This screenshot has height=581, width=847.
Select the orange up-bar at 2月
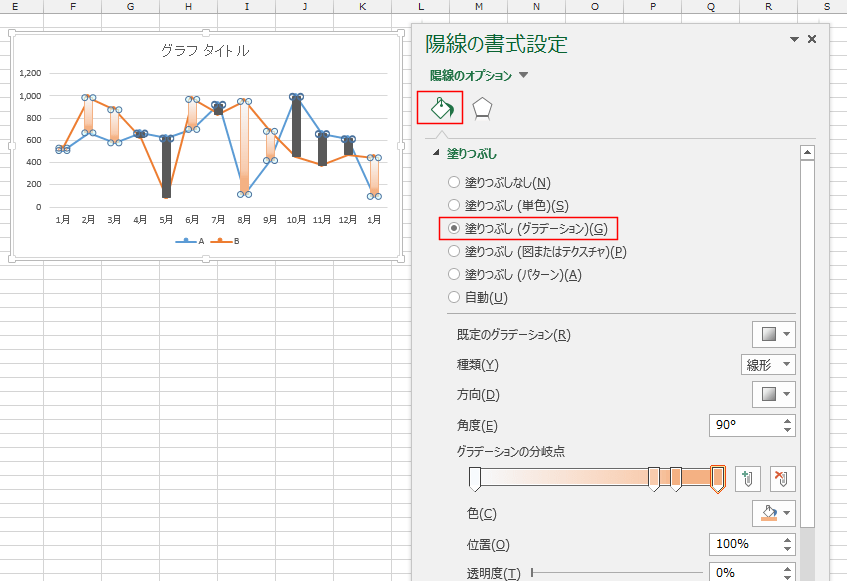(x=89, y=115)
